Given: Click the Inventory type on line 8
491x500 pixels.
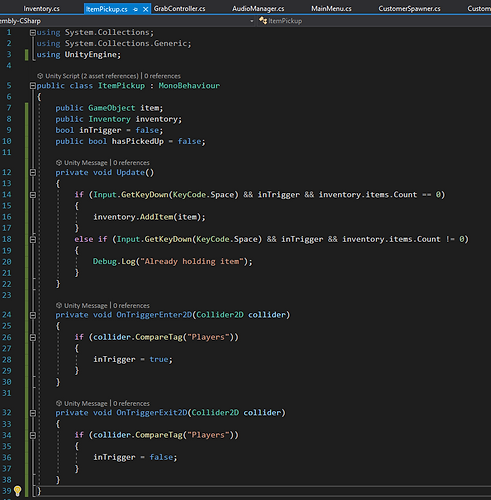Looking at the screenshot, I should (109, 119).
